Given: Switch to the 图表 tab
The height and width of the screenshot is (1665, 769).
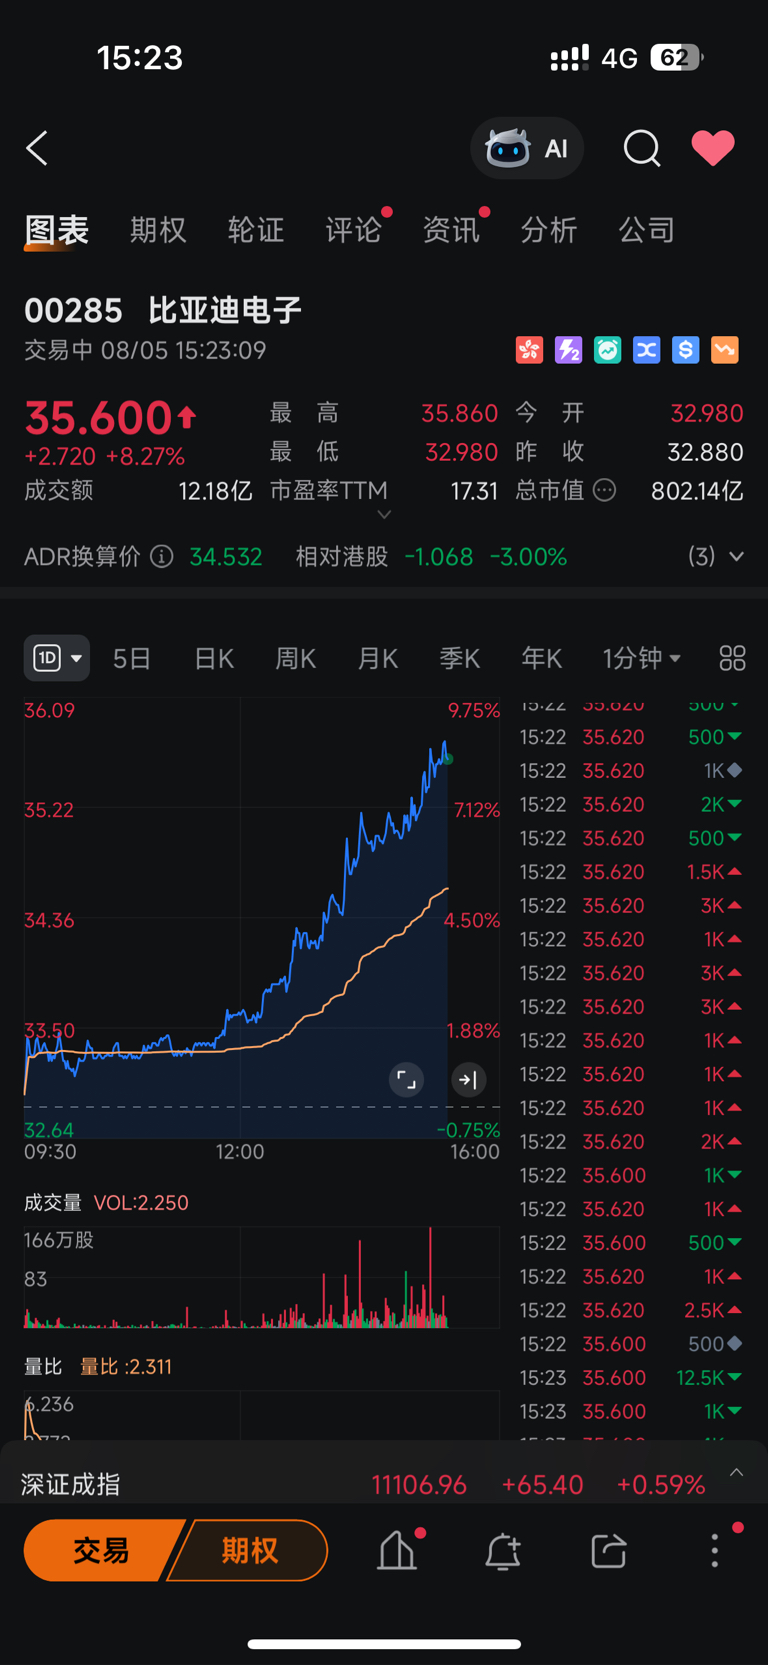Looking at the screenshot, I should (57, 230).
